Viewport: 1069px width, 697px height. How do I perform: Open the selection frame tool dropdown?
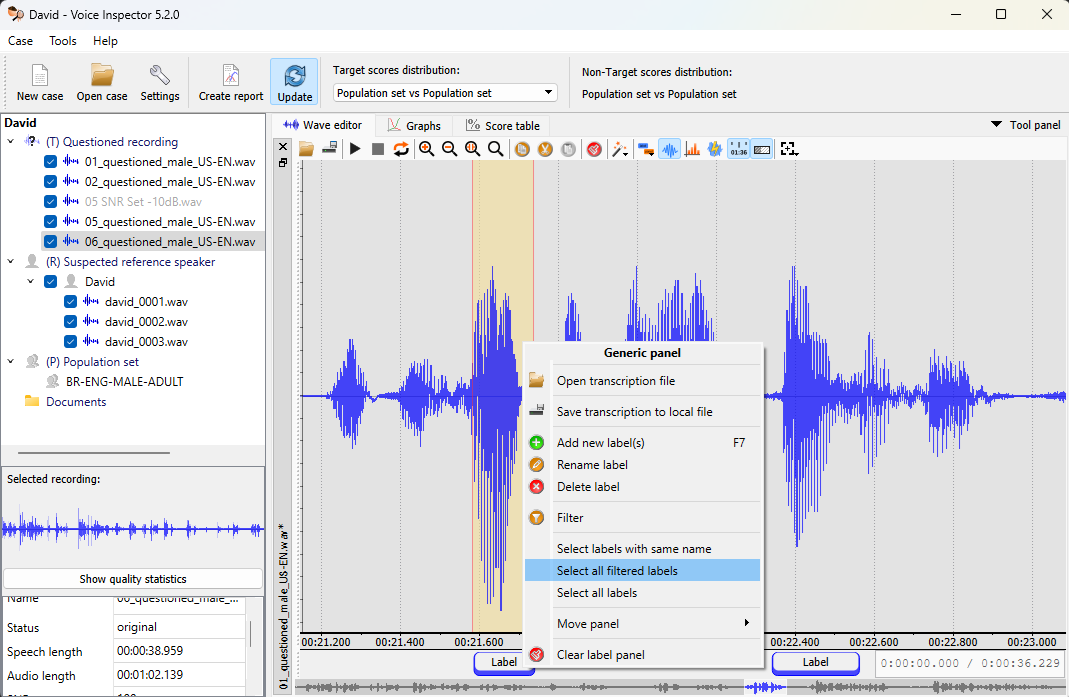click(x=789, y=149)
